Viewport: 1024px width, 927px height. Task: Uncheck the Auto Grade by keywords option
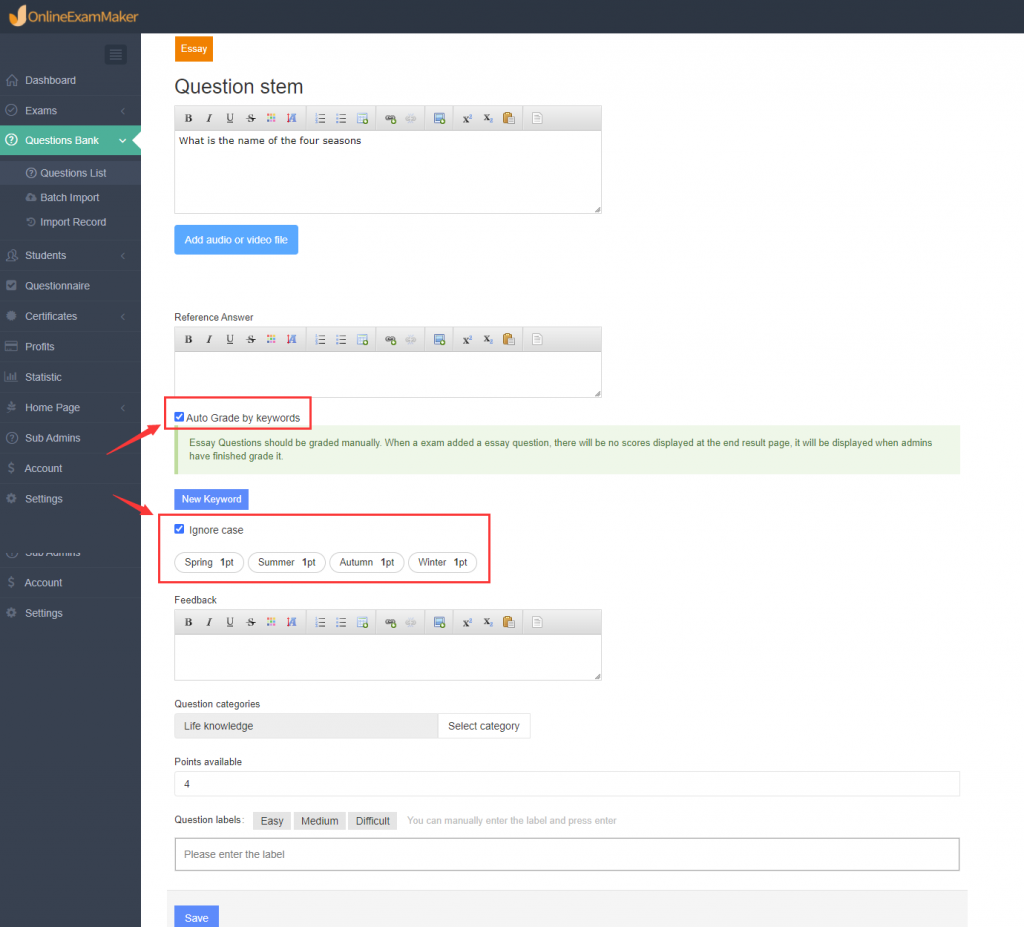coord(179,417)
